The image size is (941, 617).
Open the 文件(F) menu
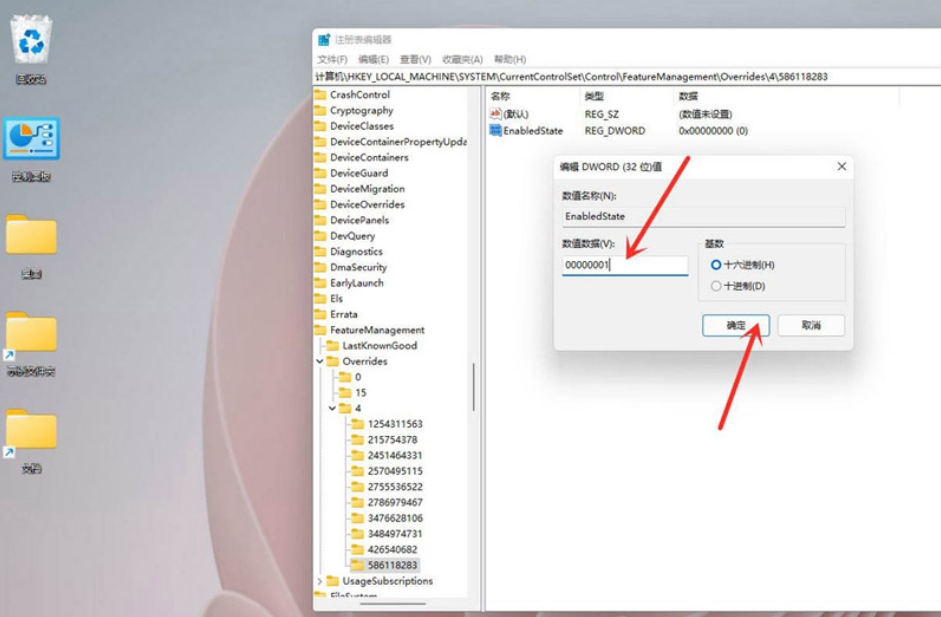click(332, 60)
